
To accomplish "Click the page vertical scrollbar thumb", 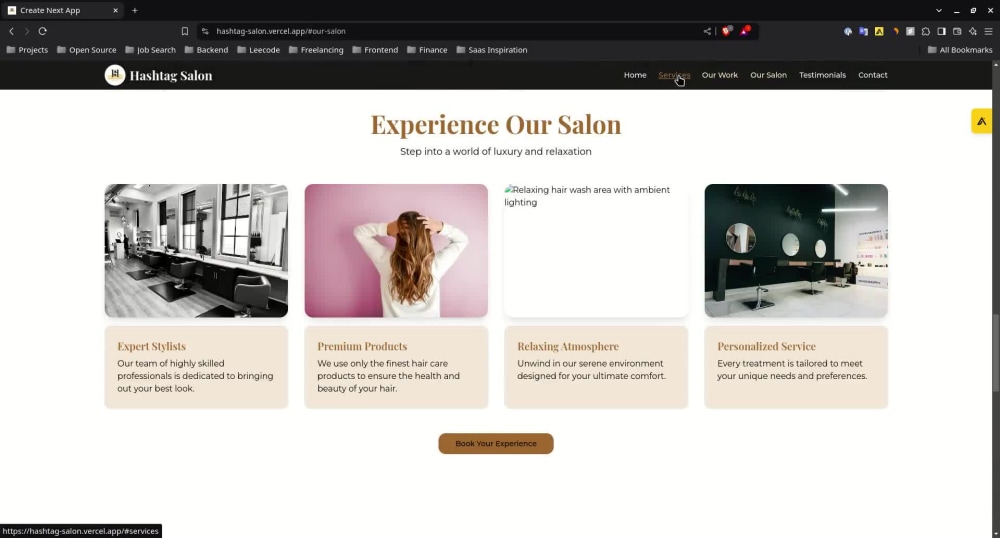I will tap(996, 352).
